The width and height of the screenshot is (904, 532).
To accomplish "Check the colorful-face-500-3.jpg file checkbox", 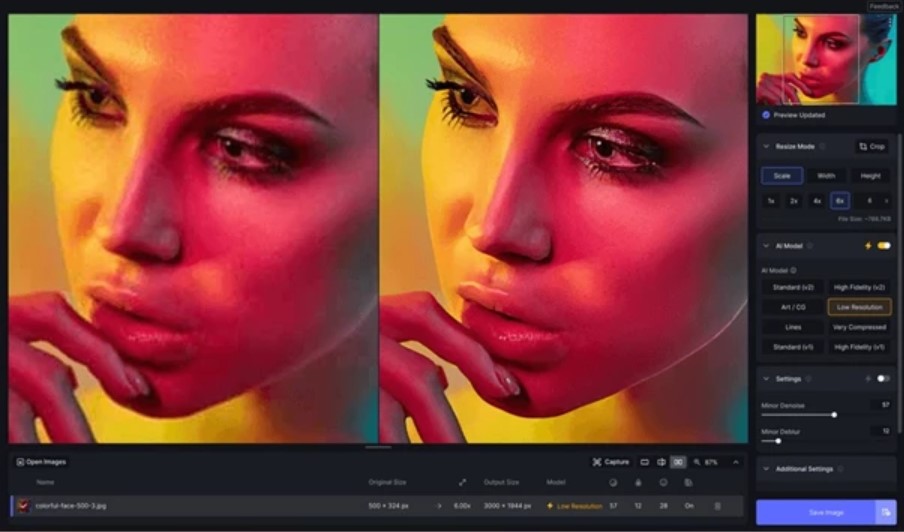I will coord(23,506).
